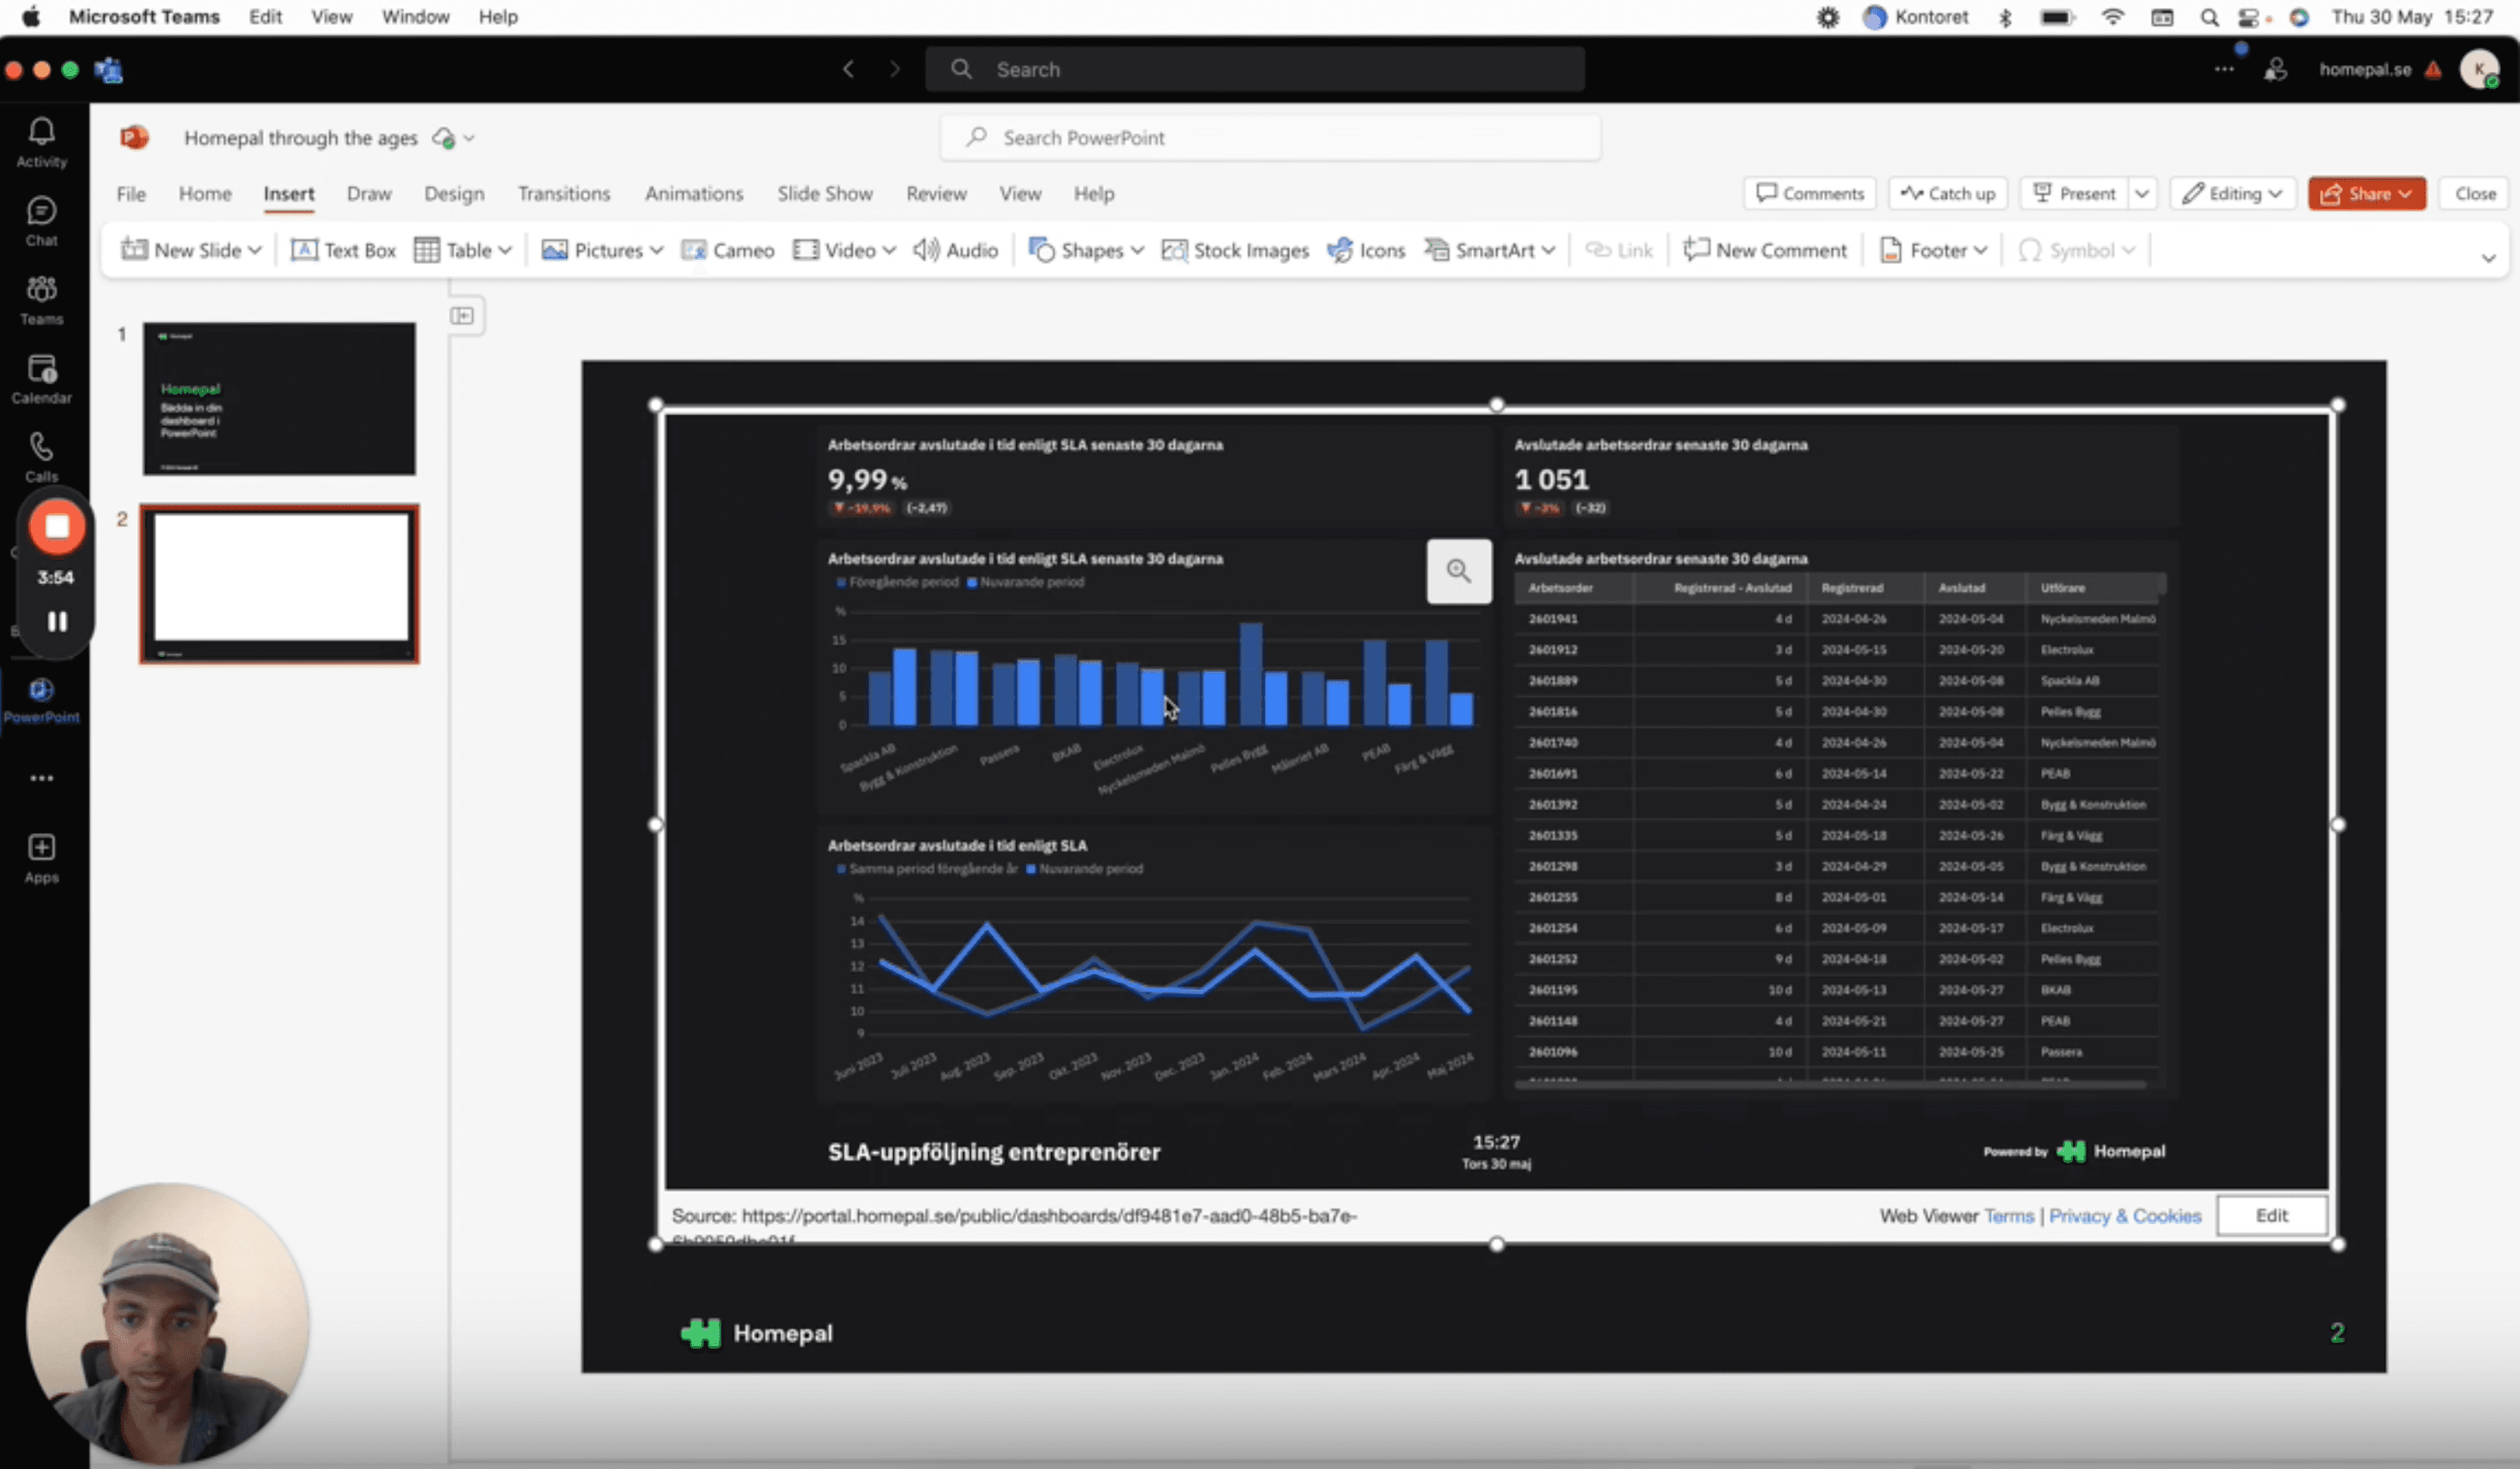Open Teams settings and more menu

pyautogui.click(x=2224, y=69)
